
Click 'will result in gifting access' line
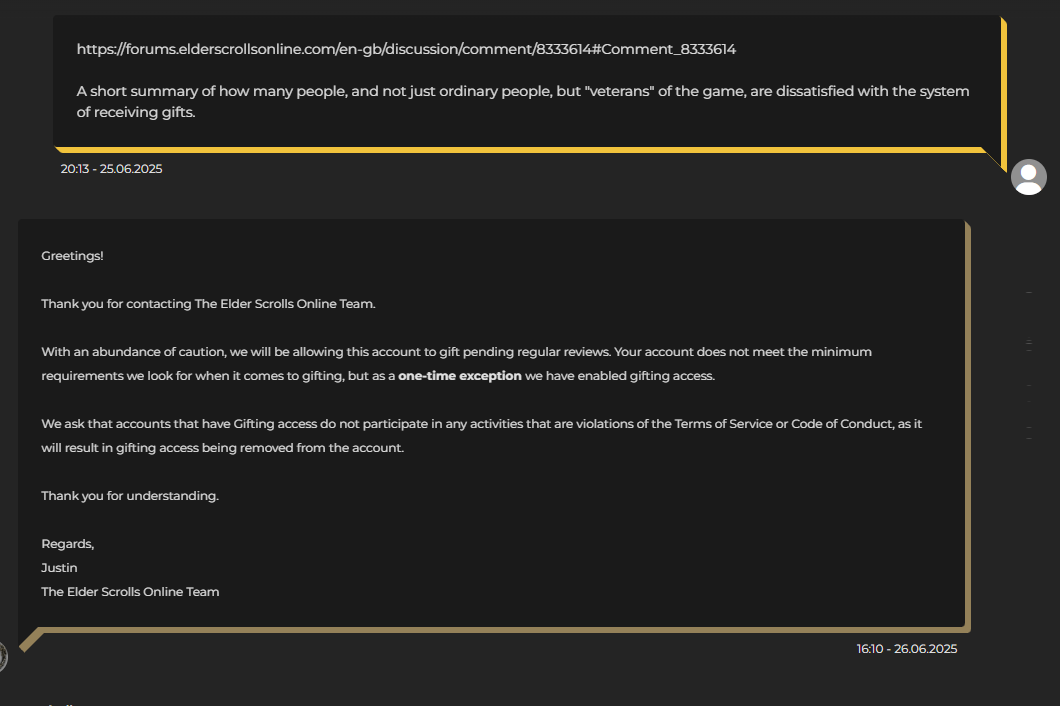[222, 448]
